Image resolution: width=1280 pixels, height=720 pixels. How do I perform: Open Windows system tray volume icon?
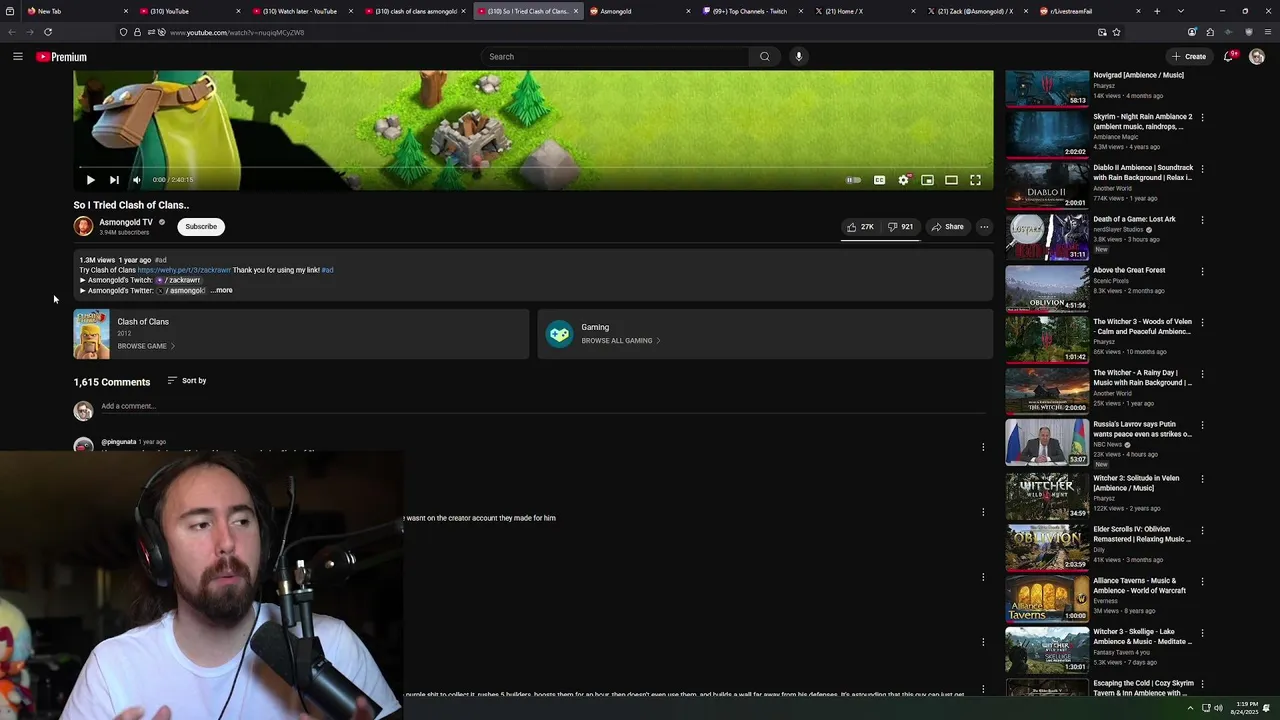pos(1218,708)
